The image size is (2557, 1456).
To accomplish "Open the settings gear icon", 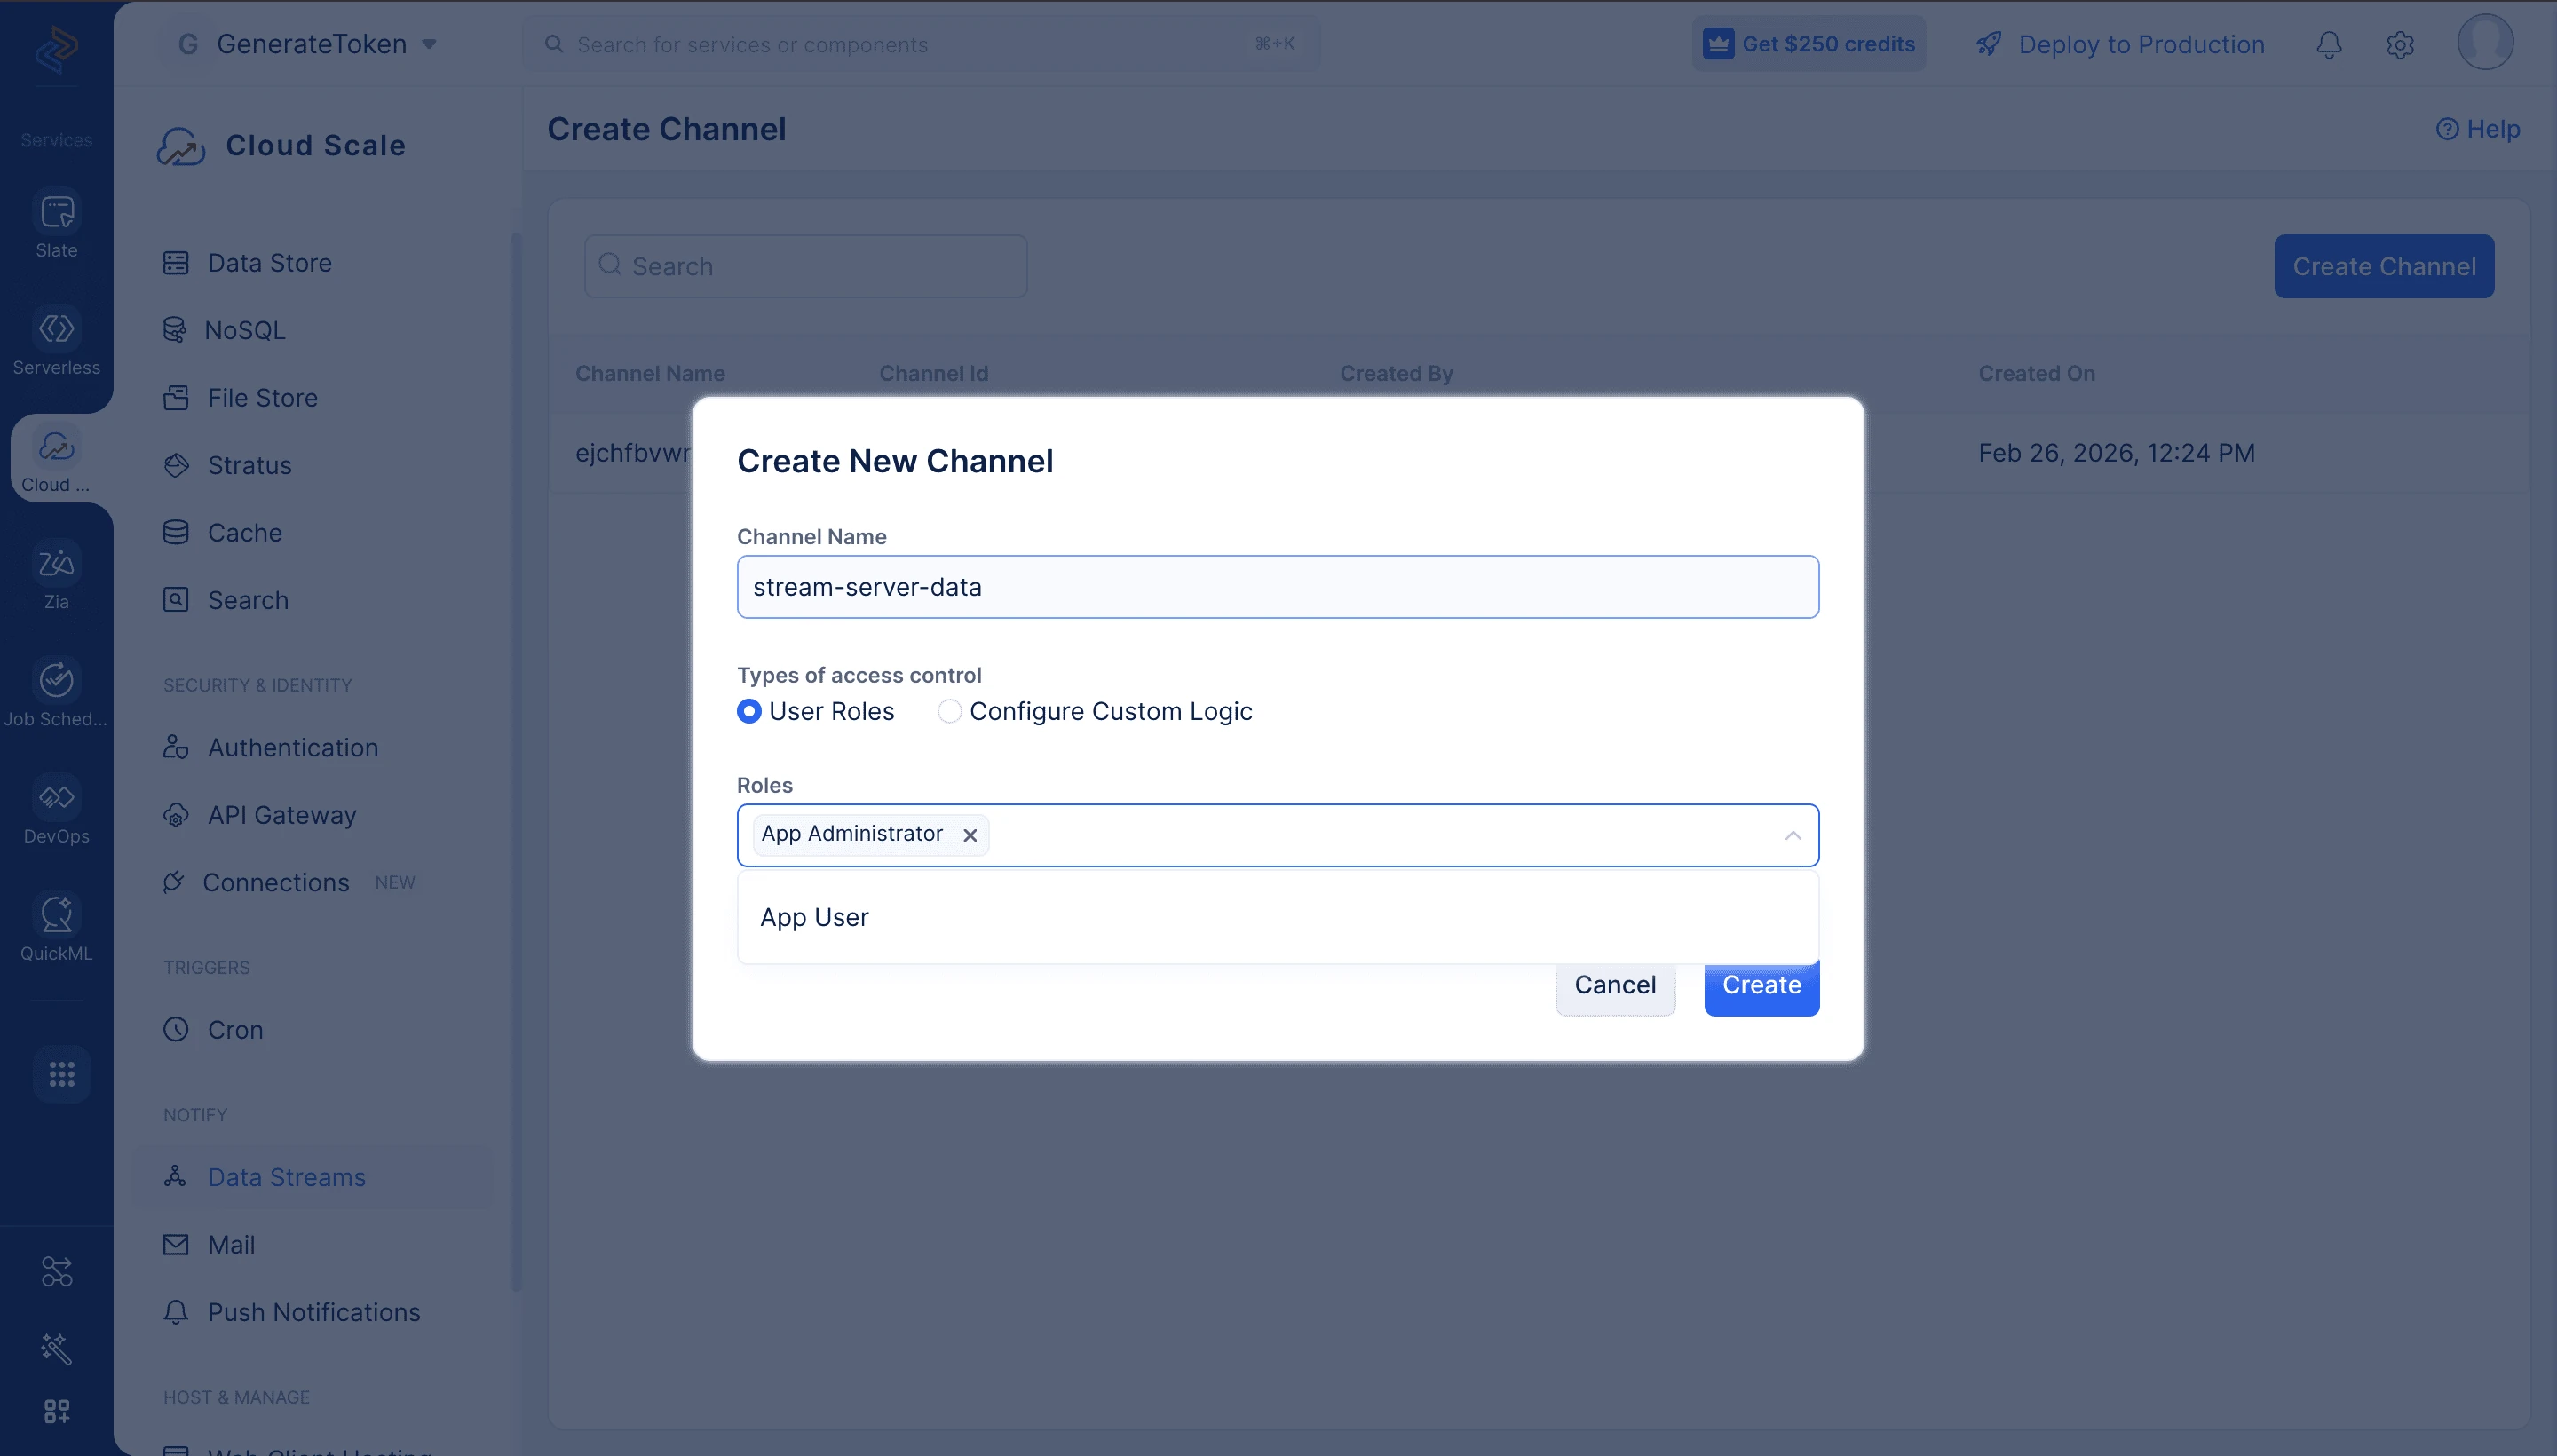I will pos(2400,45).
